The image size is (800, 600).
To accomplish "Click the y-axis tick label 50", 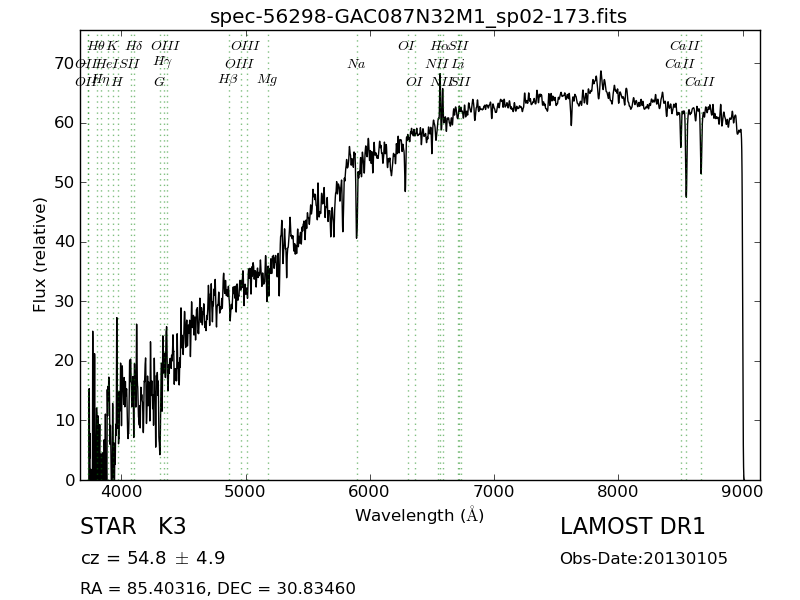I will coord(64,183).
